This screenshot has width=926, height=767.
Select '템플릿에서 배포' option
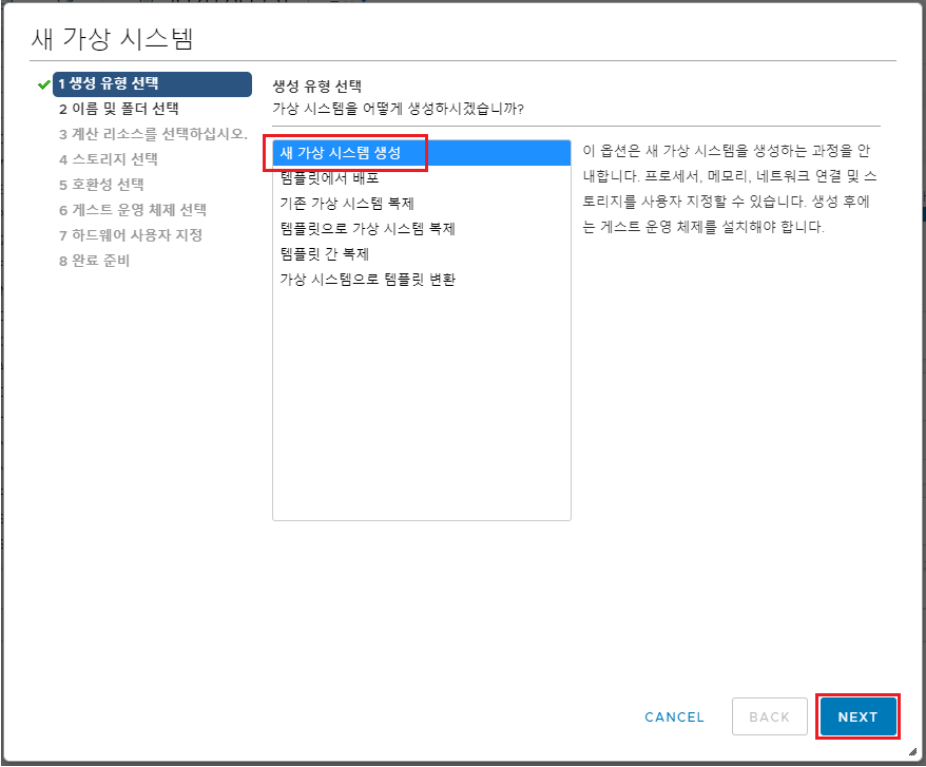point(422,178)
